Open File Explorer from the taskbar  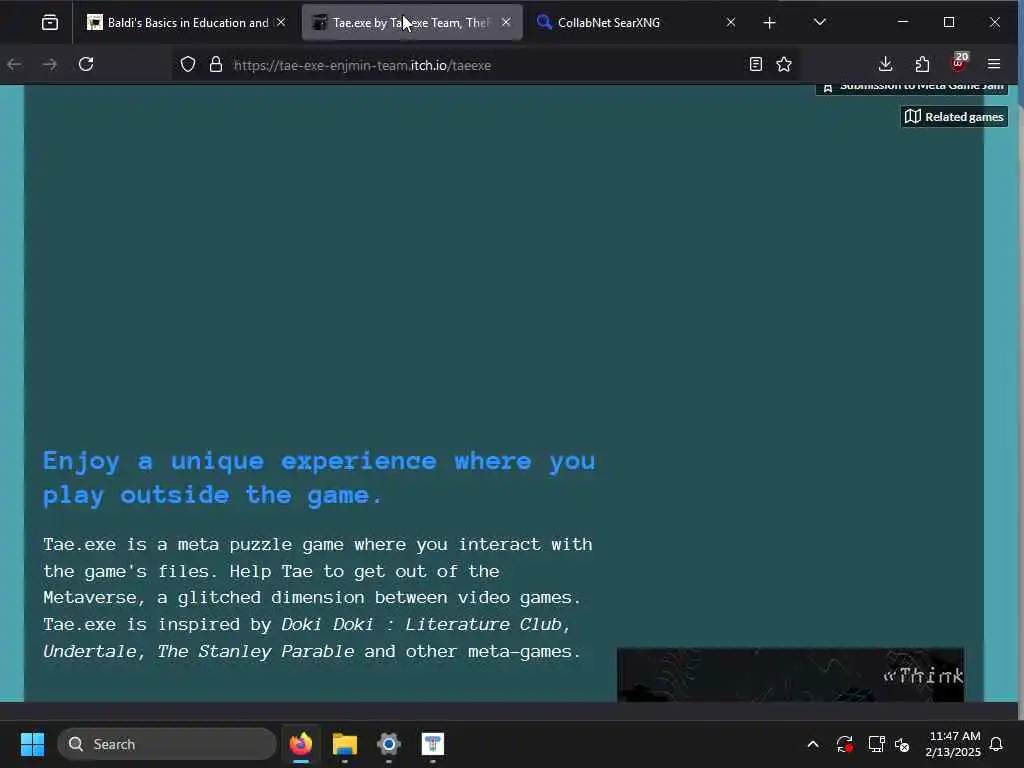click(x=345, y=744)
